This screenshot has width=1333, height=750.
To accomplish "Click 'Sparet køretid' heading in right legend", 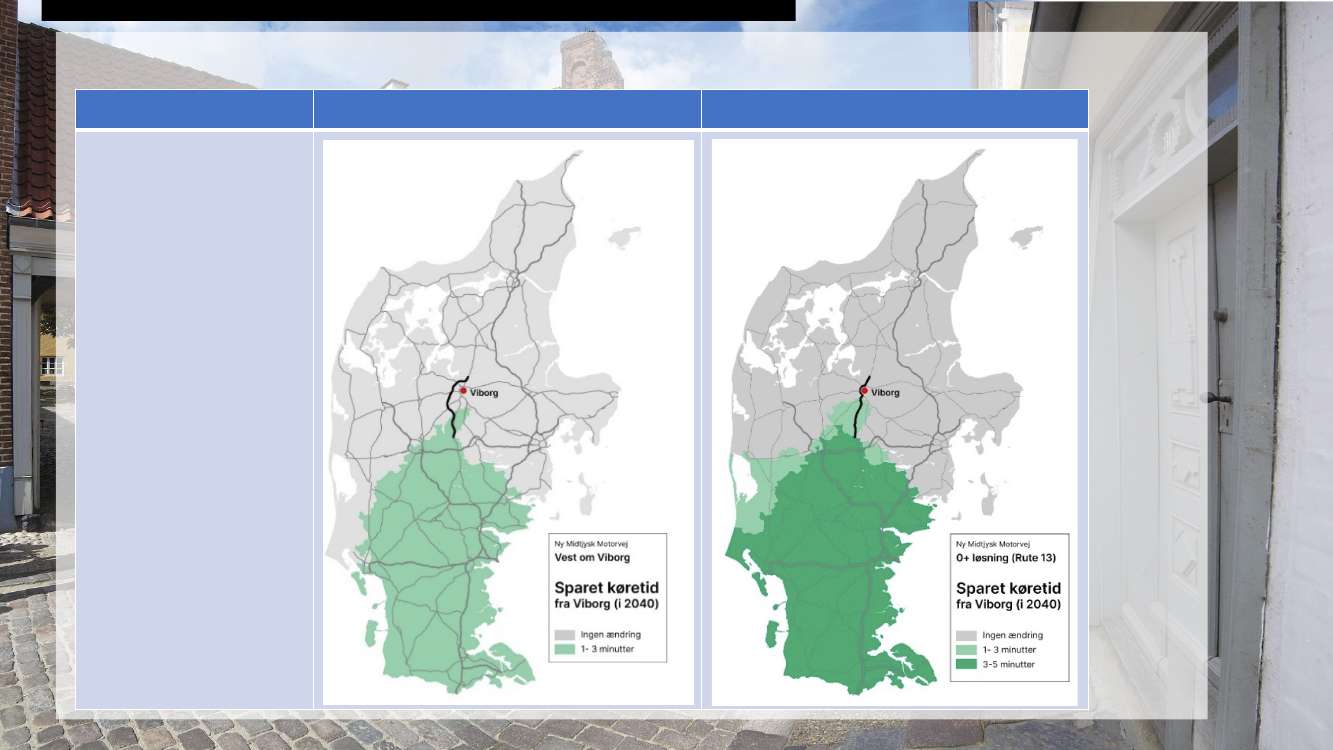I will [x=1008, y=588].
